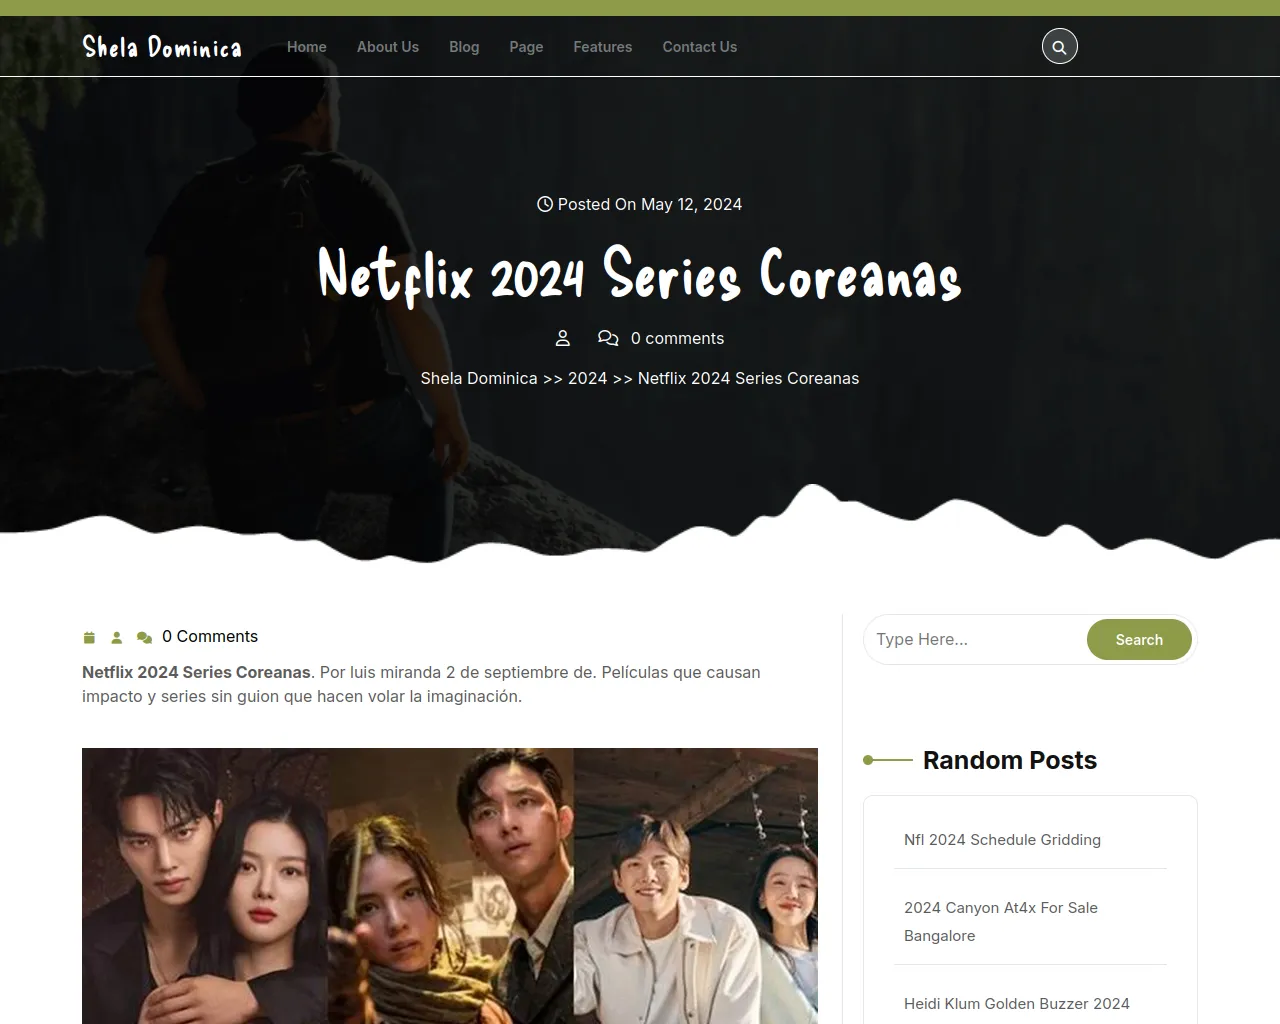
Task: Open the Korean series article image
Action: pyautogui.click(x=450, y=886)
